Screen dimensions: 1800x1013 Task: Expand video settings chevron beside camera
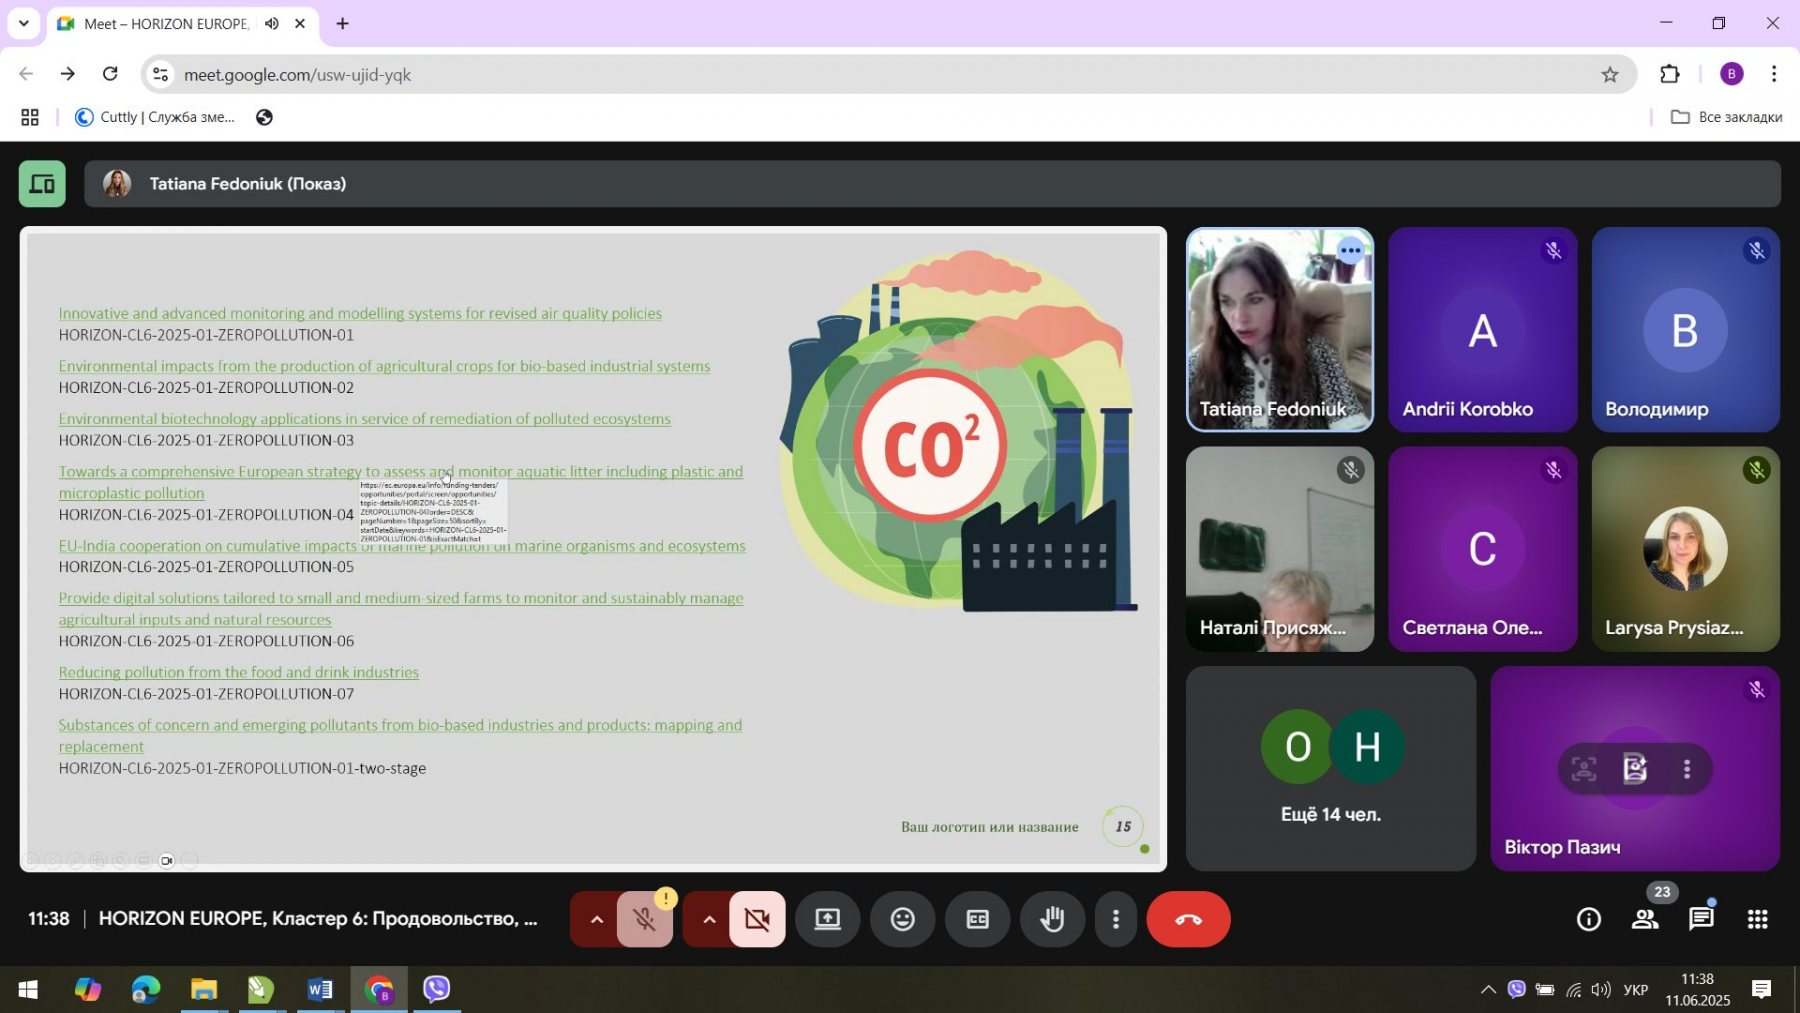[708, 919]
